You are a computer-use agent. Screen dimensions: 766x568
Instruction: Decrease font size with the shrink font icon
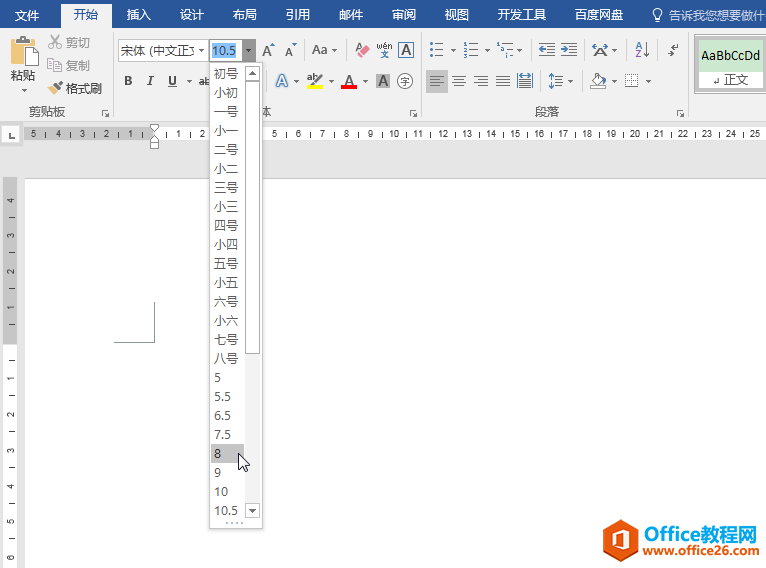pos(291,50)
